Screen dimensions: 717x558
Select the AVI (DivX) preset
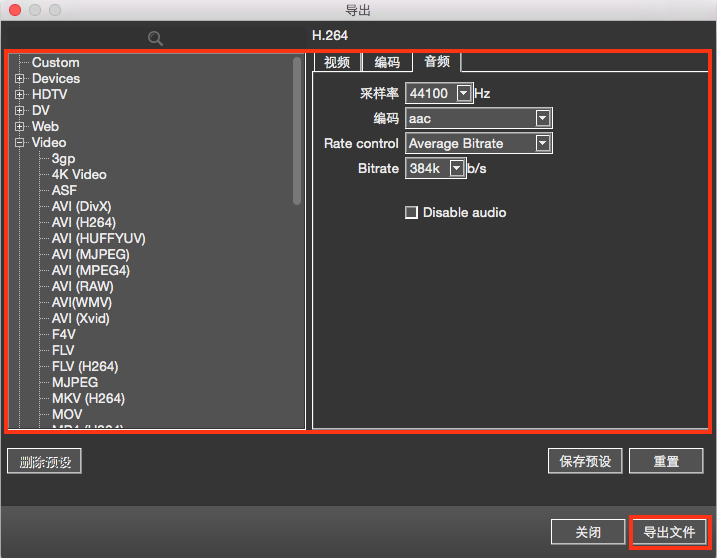coord(81,207)
